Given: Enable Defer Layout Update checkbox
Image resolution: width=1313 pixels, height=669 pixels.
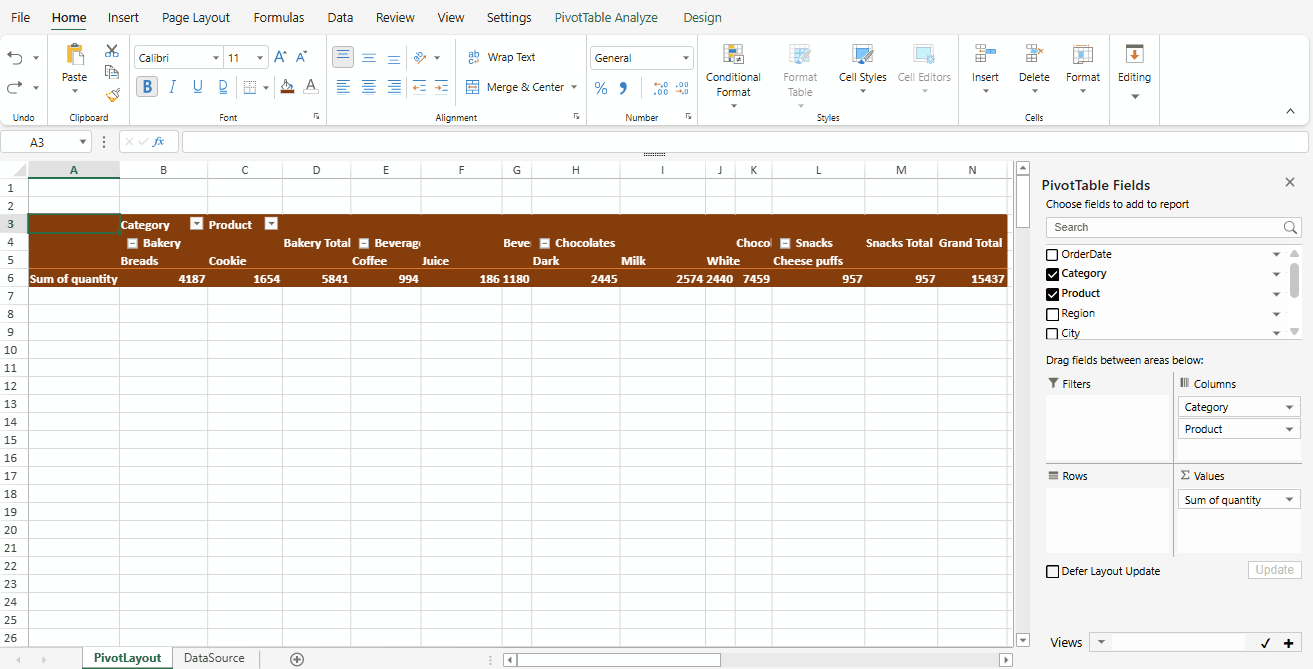Looking at the screenshot, I should tap(1052, 571).
